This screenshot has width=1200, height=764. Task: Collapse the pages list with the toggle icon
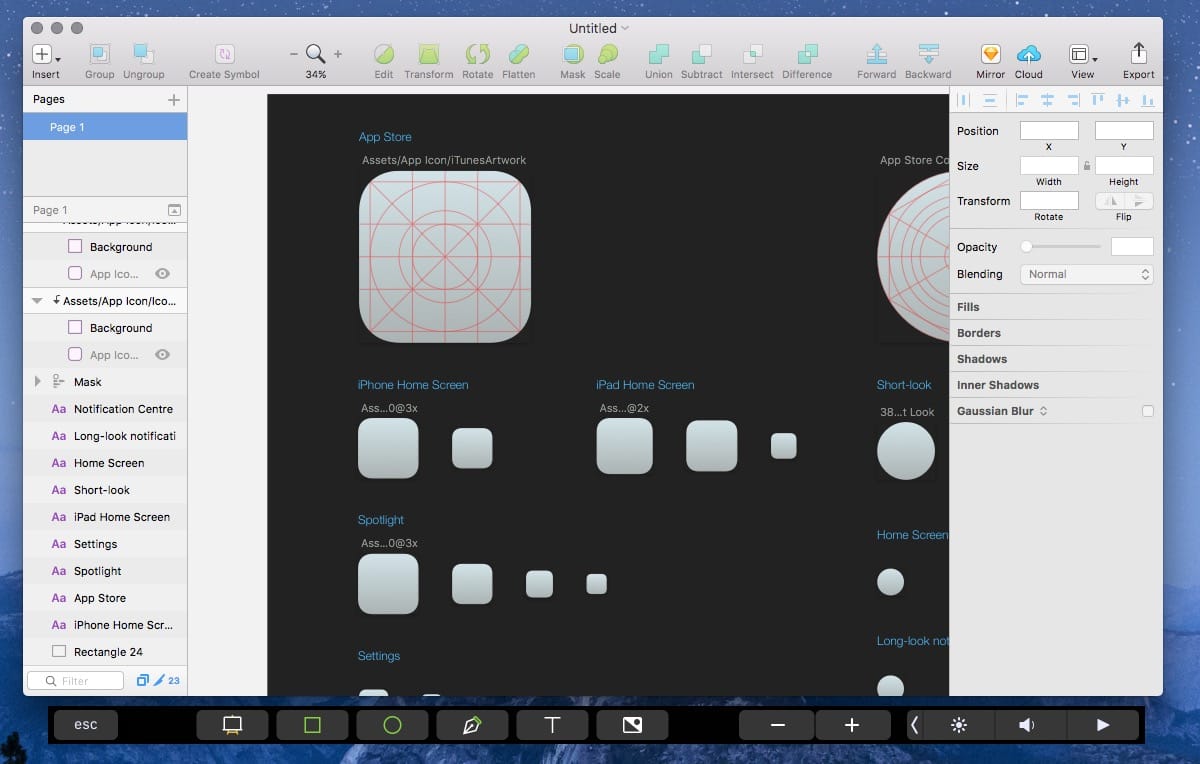click(174, 210)
